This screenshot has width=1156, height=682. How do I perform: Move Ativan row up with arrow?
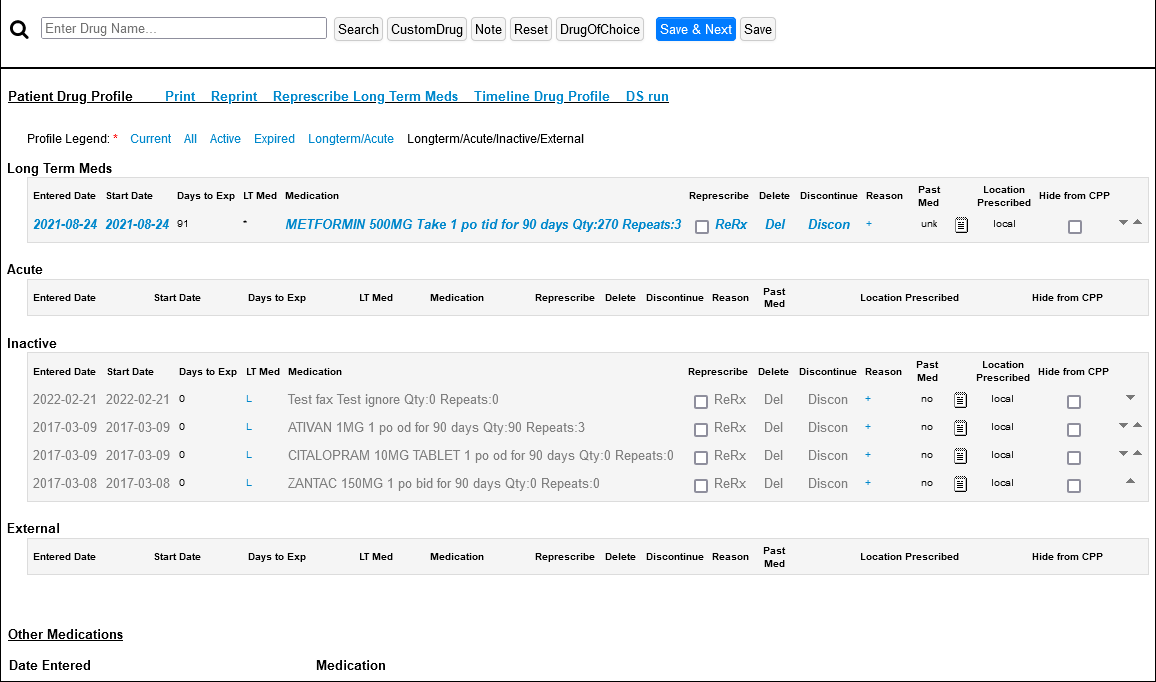coord(1137,425)
